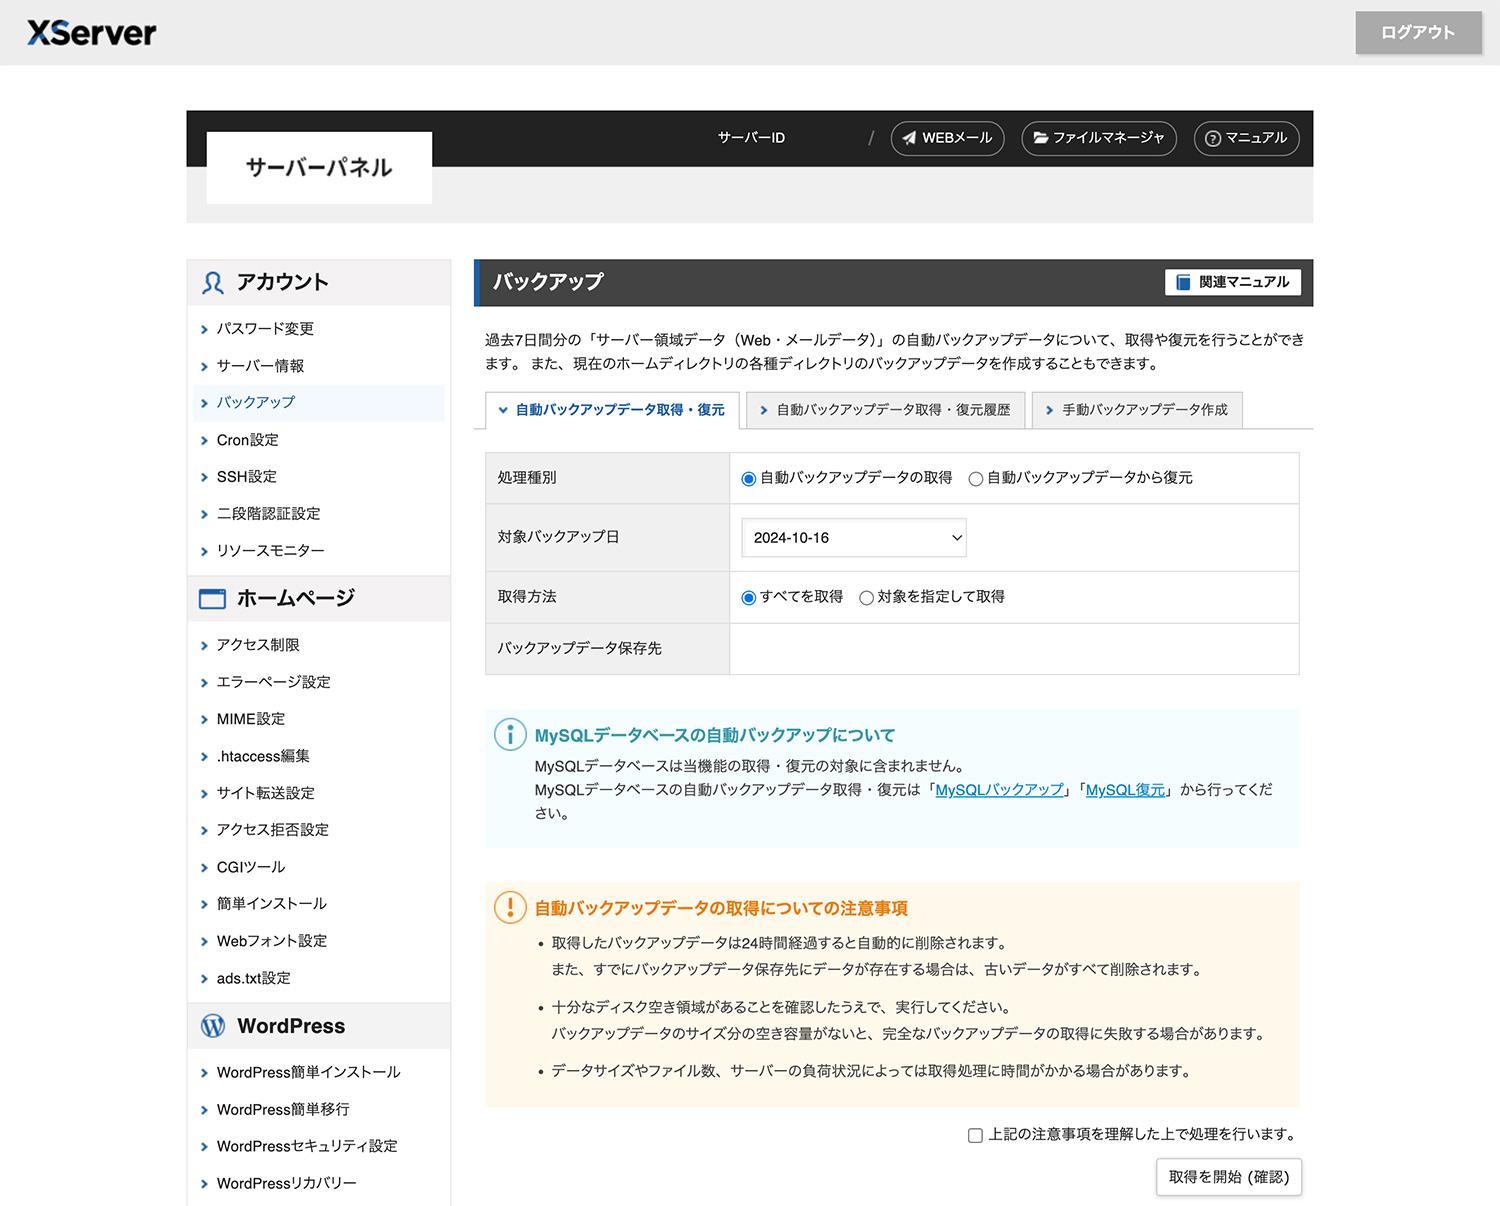
Task: Click the MySQL info circle icon
Action: [510, 735]
